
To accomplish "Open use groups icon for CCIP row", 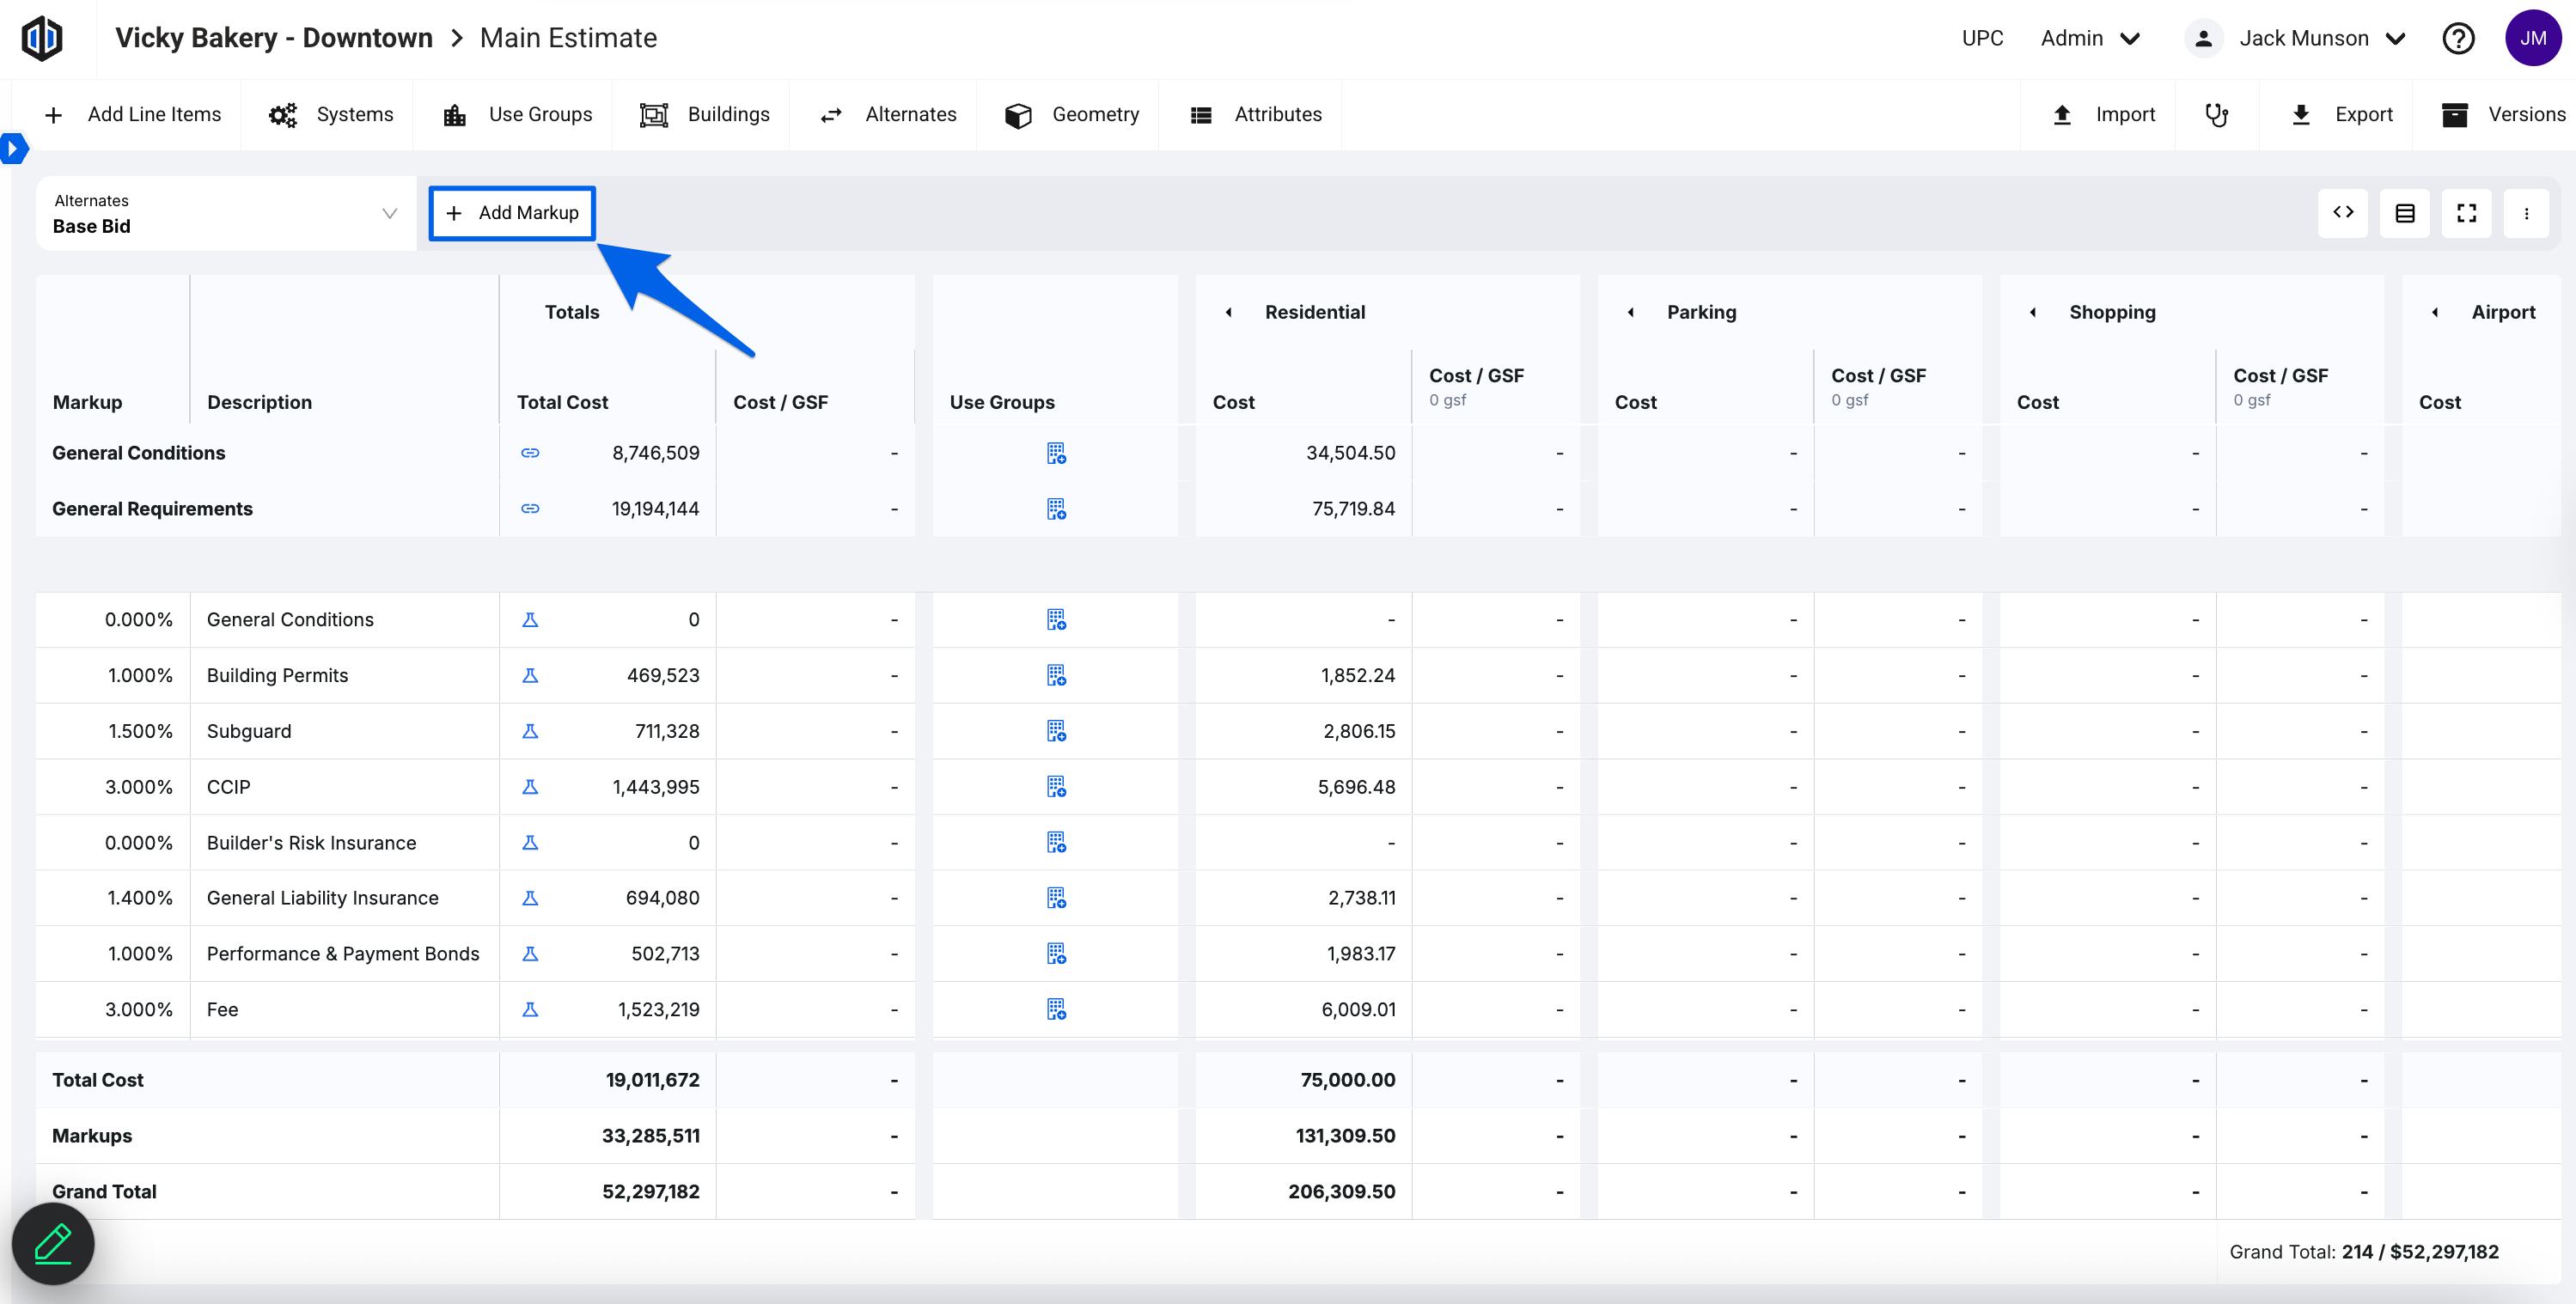I will point(1056,787).
